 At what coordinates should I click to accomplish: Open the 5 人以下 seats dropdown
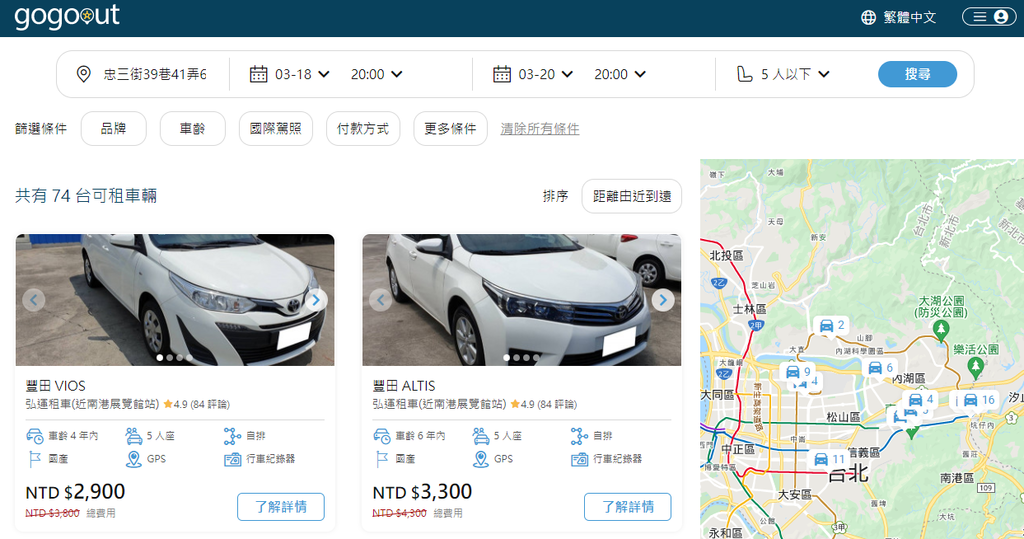(795, 74)
